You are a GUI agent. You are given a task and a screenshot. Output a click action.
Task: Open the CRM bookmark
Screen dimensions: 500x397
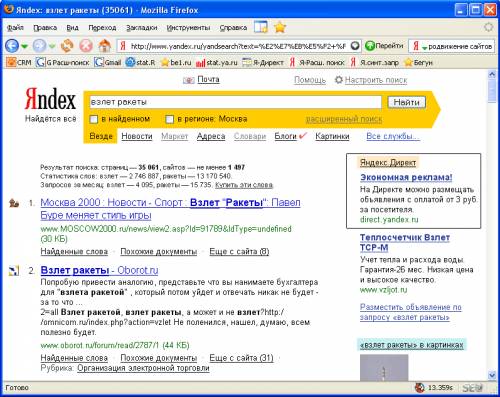click(x=19, y=62)
